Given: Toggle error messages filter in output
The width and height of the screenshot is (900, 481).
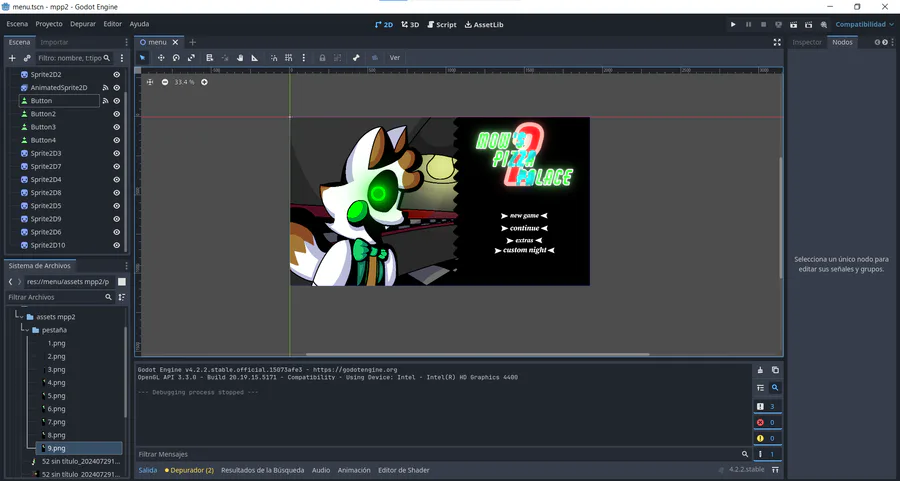Looking at the screenshot, I should coord(766,422).
